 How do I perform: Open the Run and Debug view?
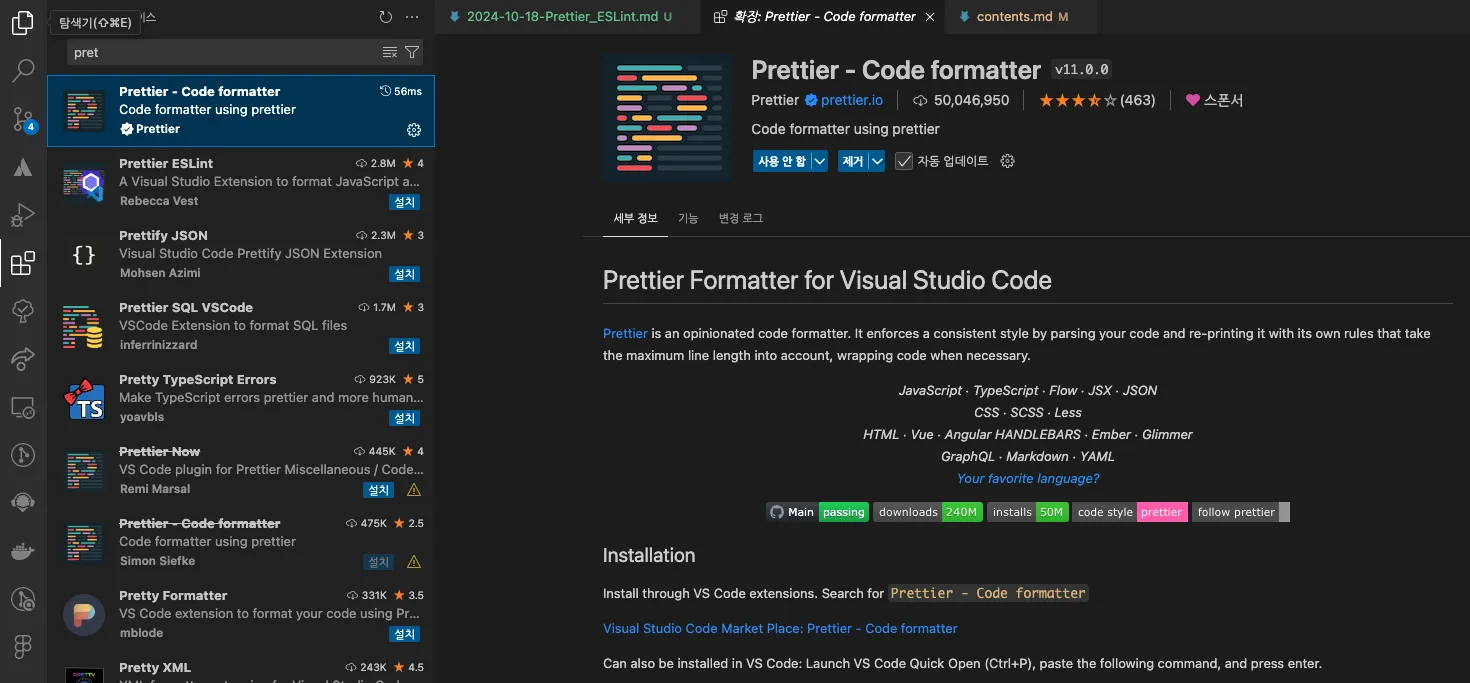click(x=22, y=215)
